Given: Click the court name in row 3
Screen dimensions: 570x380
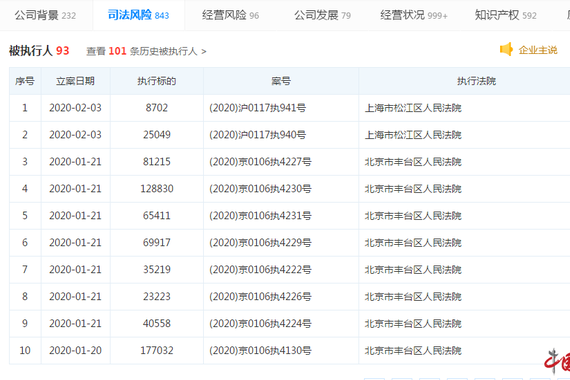Looking at the screenshot, I should [413, 162].
